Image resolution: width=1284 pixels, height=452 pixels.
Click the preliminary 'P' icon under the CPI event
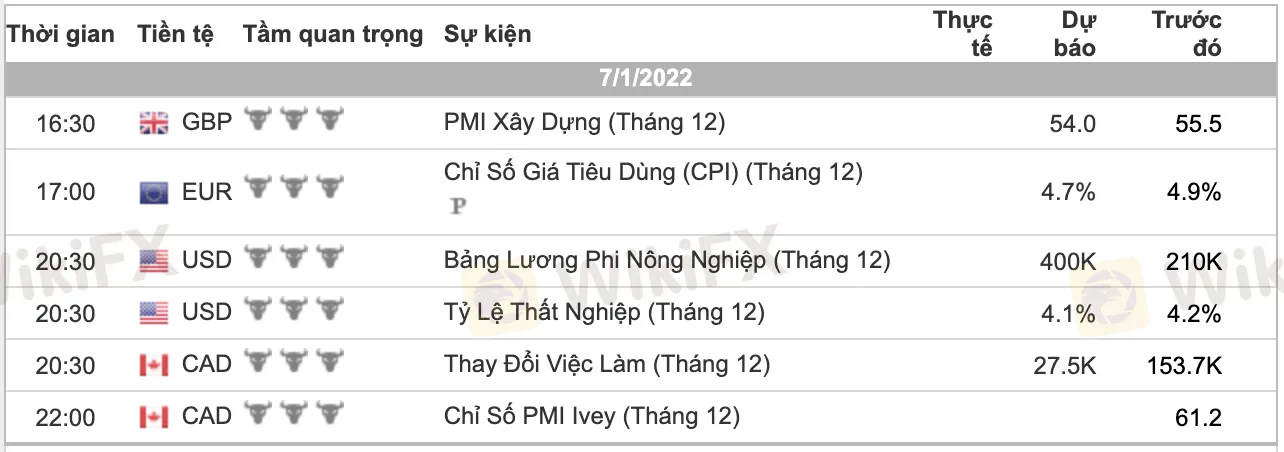(x=460, y=206)
